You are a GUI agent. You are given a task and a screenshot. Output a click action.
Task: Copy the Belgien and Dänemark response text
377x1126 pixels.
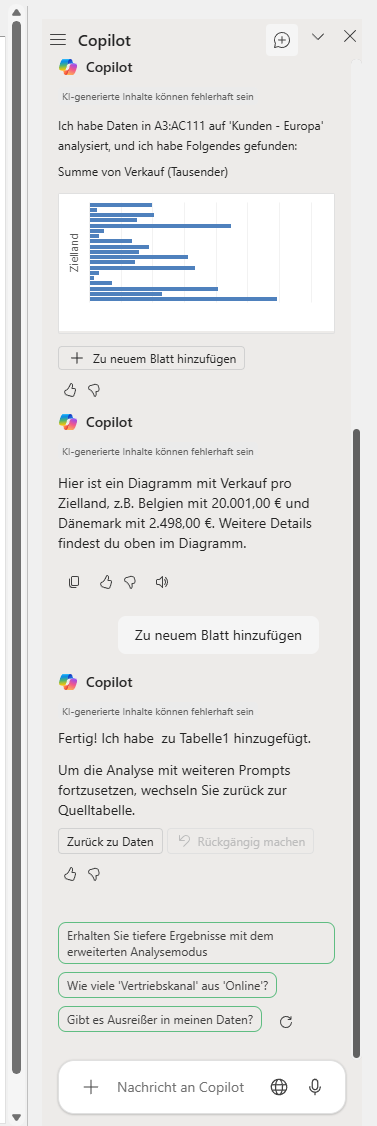click(73, 582)
